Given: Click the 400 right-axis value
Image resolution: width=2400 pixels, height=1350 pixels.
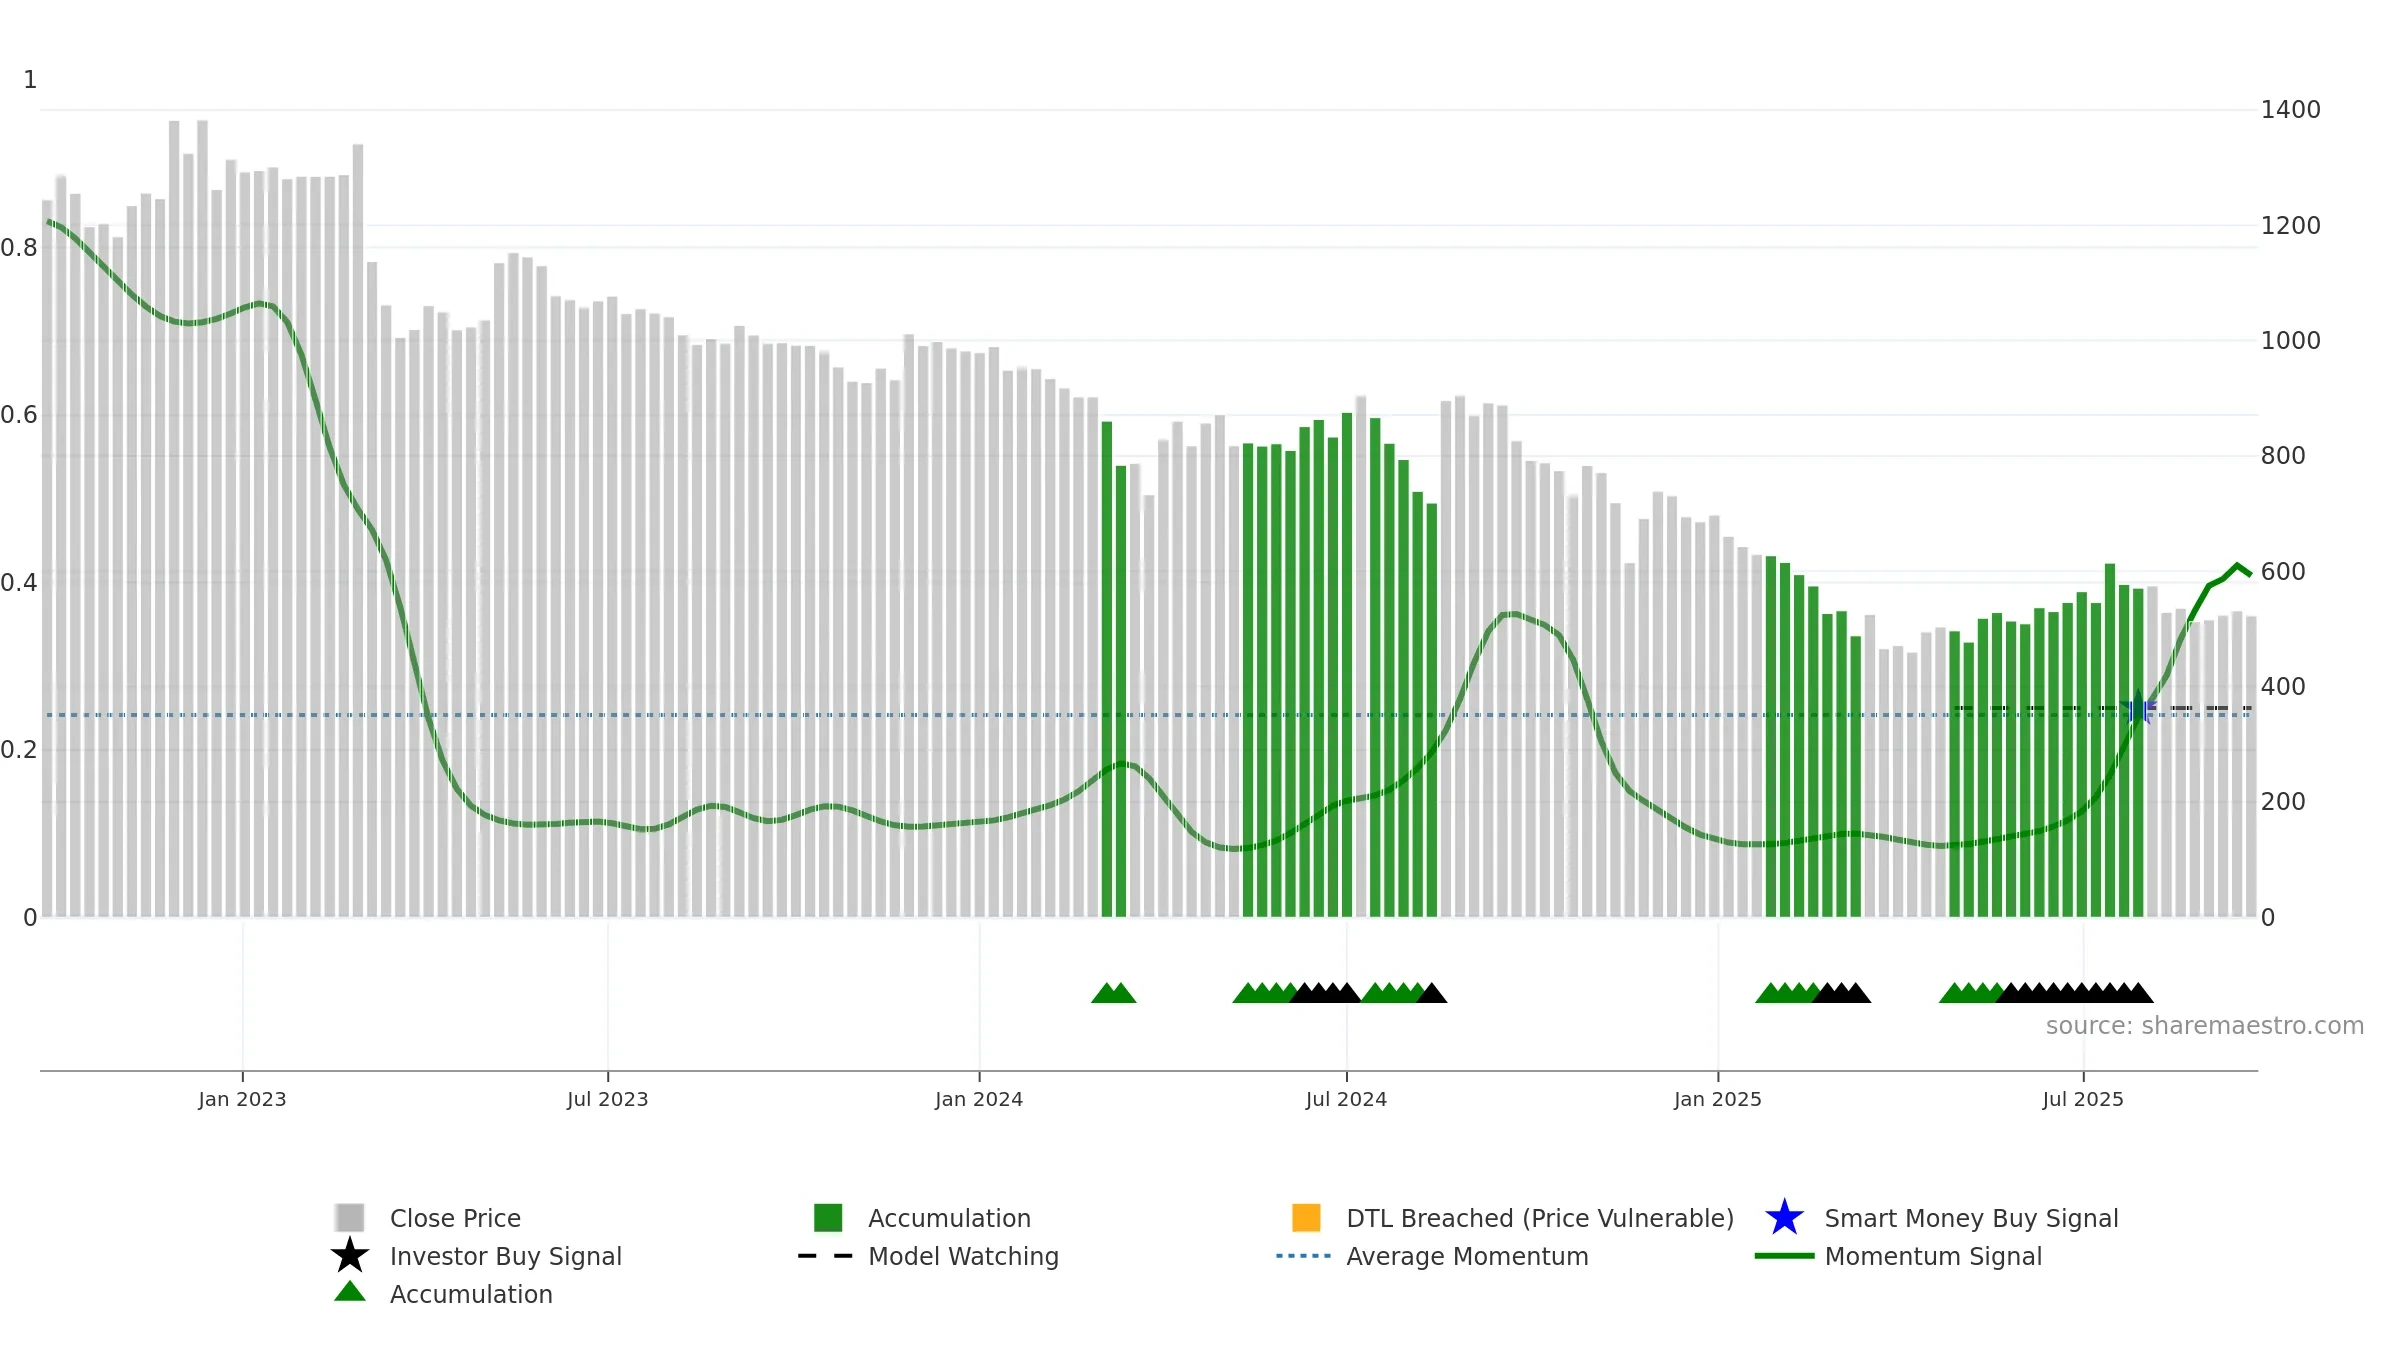Looking at the screenshot, I should pos(2283,687).
